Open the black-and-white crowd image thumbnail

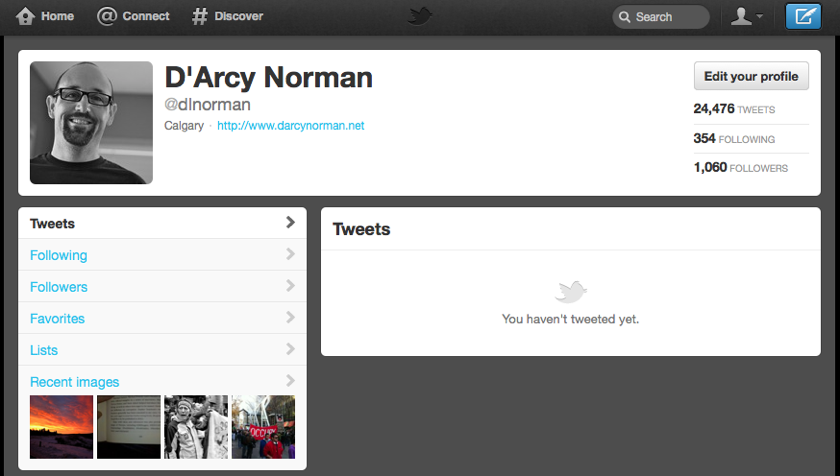pos(196,427)
